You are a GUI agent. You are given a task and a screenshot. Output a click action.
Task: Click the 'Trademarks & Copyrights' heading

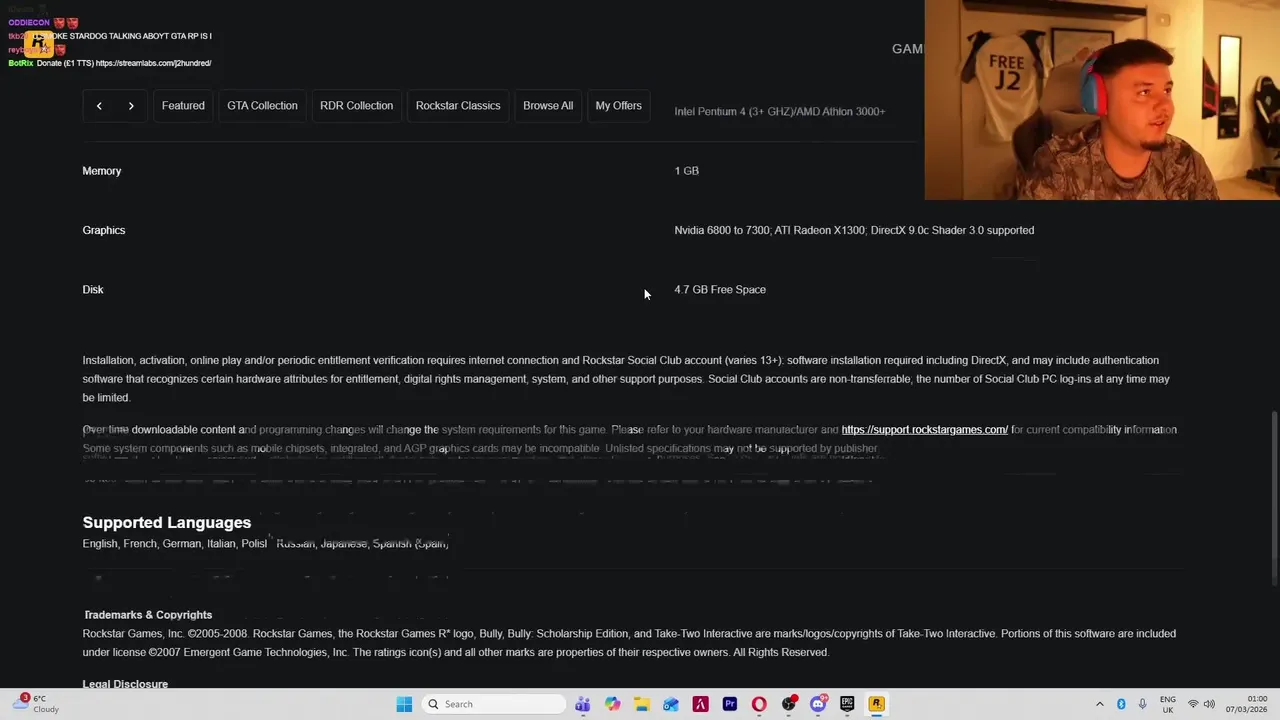148,615
